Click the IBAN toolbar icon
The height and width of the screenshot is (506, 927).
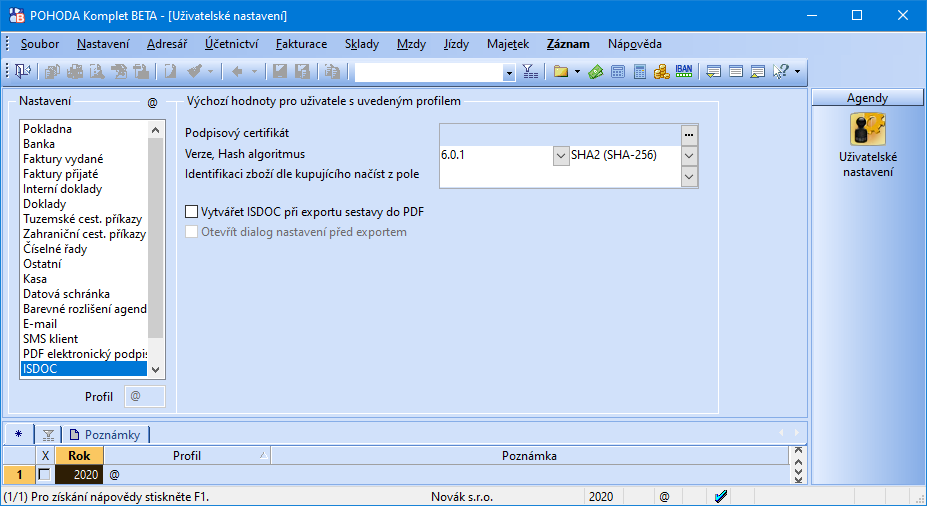[684, 72]
